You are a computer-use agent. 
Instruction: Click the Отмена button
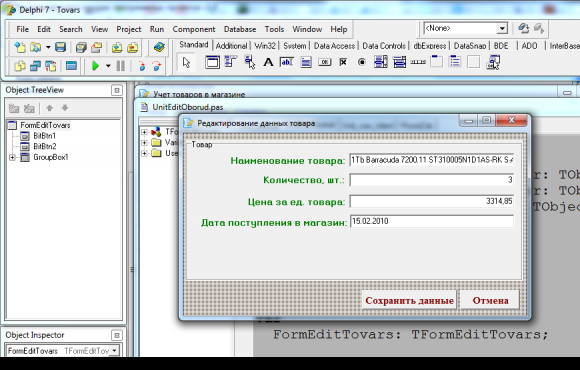(x=490, y=300)
